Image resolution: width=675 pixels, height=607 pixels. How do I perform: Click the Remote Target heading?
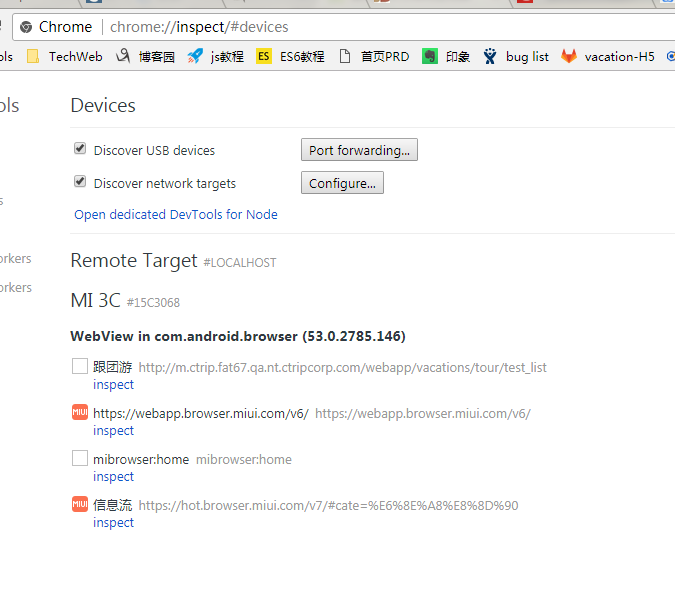pyautogui.click(x=134, y=260)
